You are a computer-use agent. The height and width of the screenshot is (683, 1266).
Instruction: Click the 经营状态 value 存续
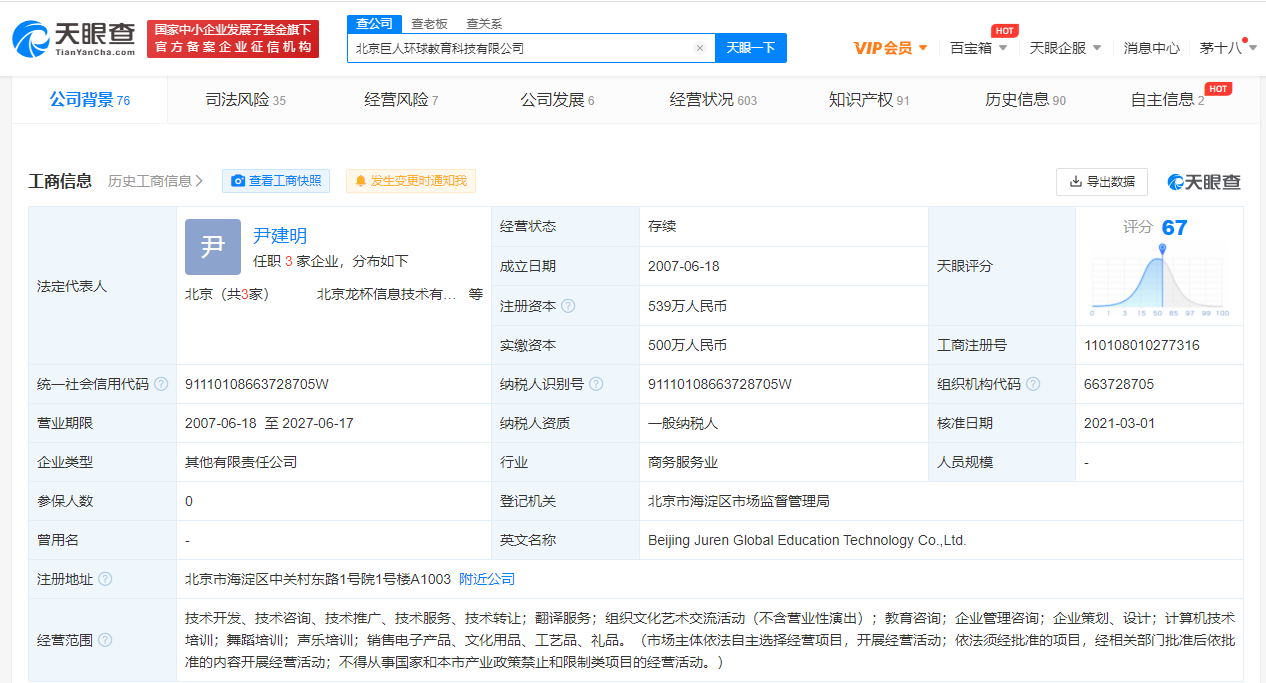pos(662,227)
